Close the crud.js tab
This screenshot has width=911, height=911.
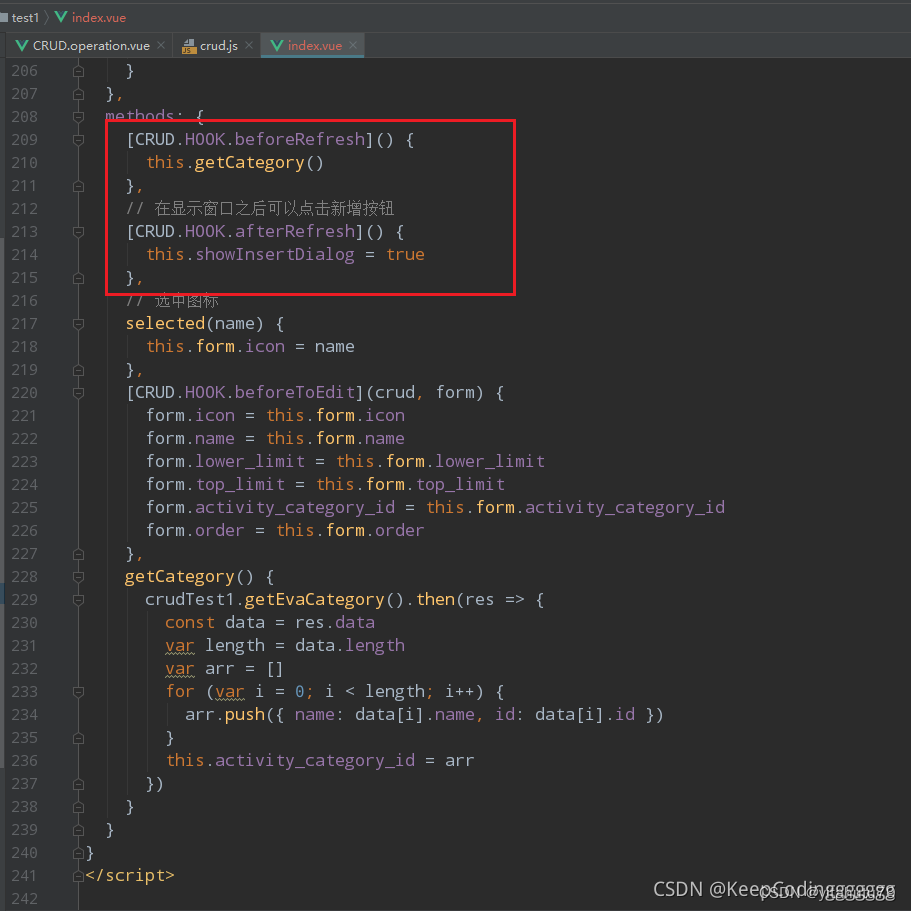249,45
